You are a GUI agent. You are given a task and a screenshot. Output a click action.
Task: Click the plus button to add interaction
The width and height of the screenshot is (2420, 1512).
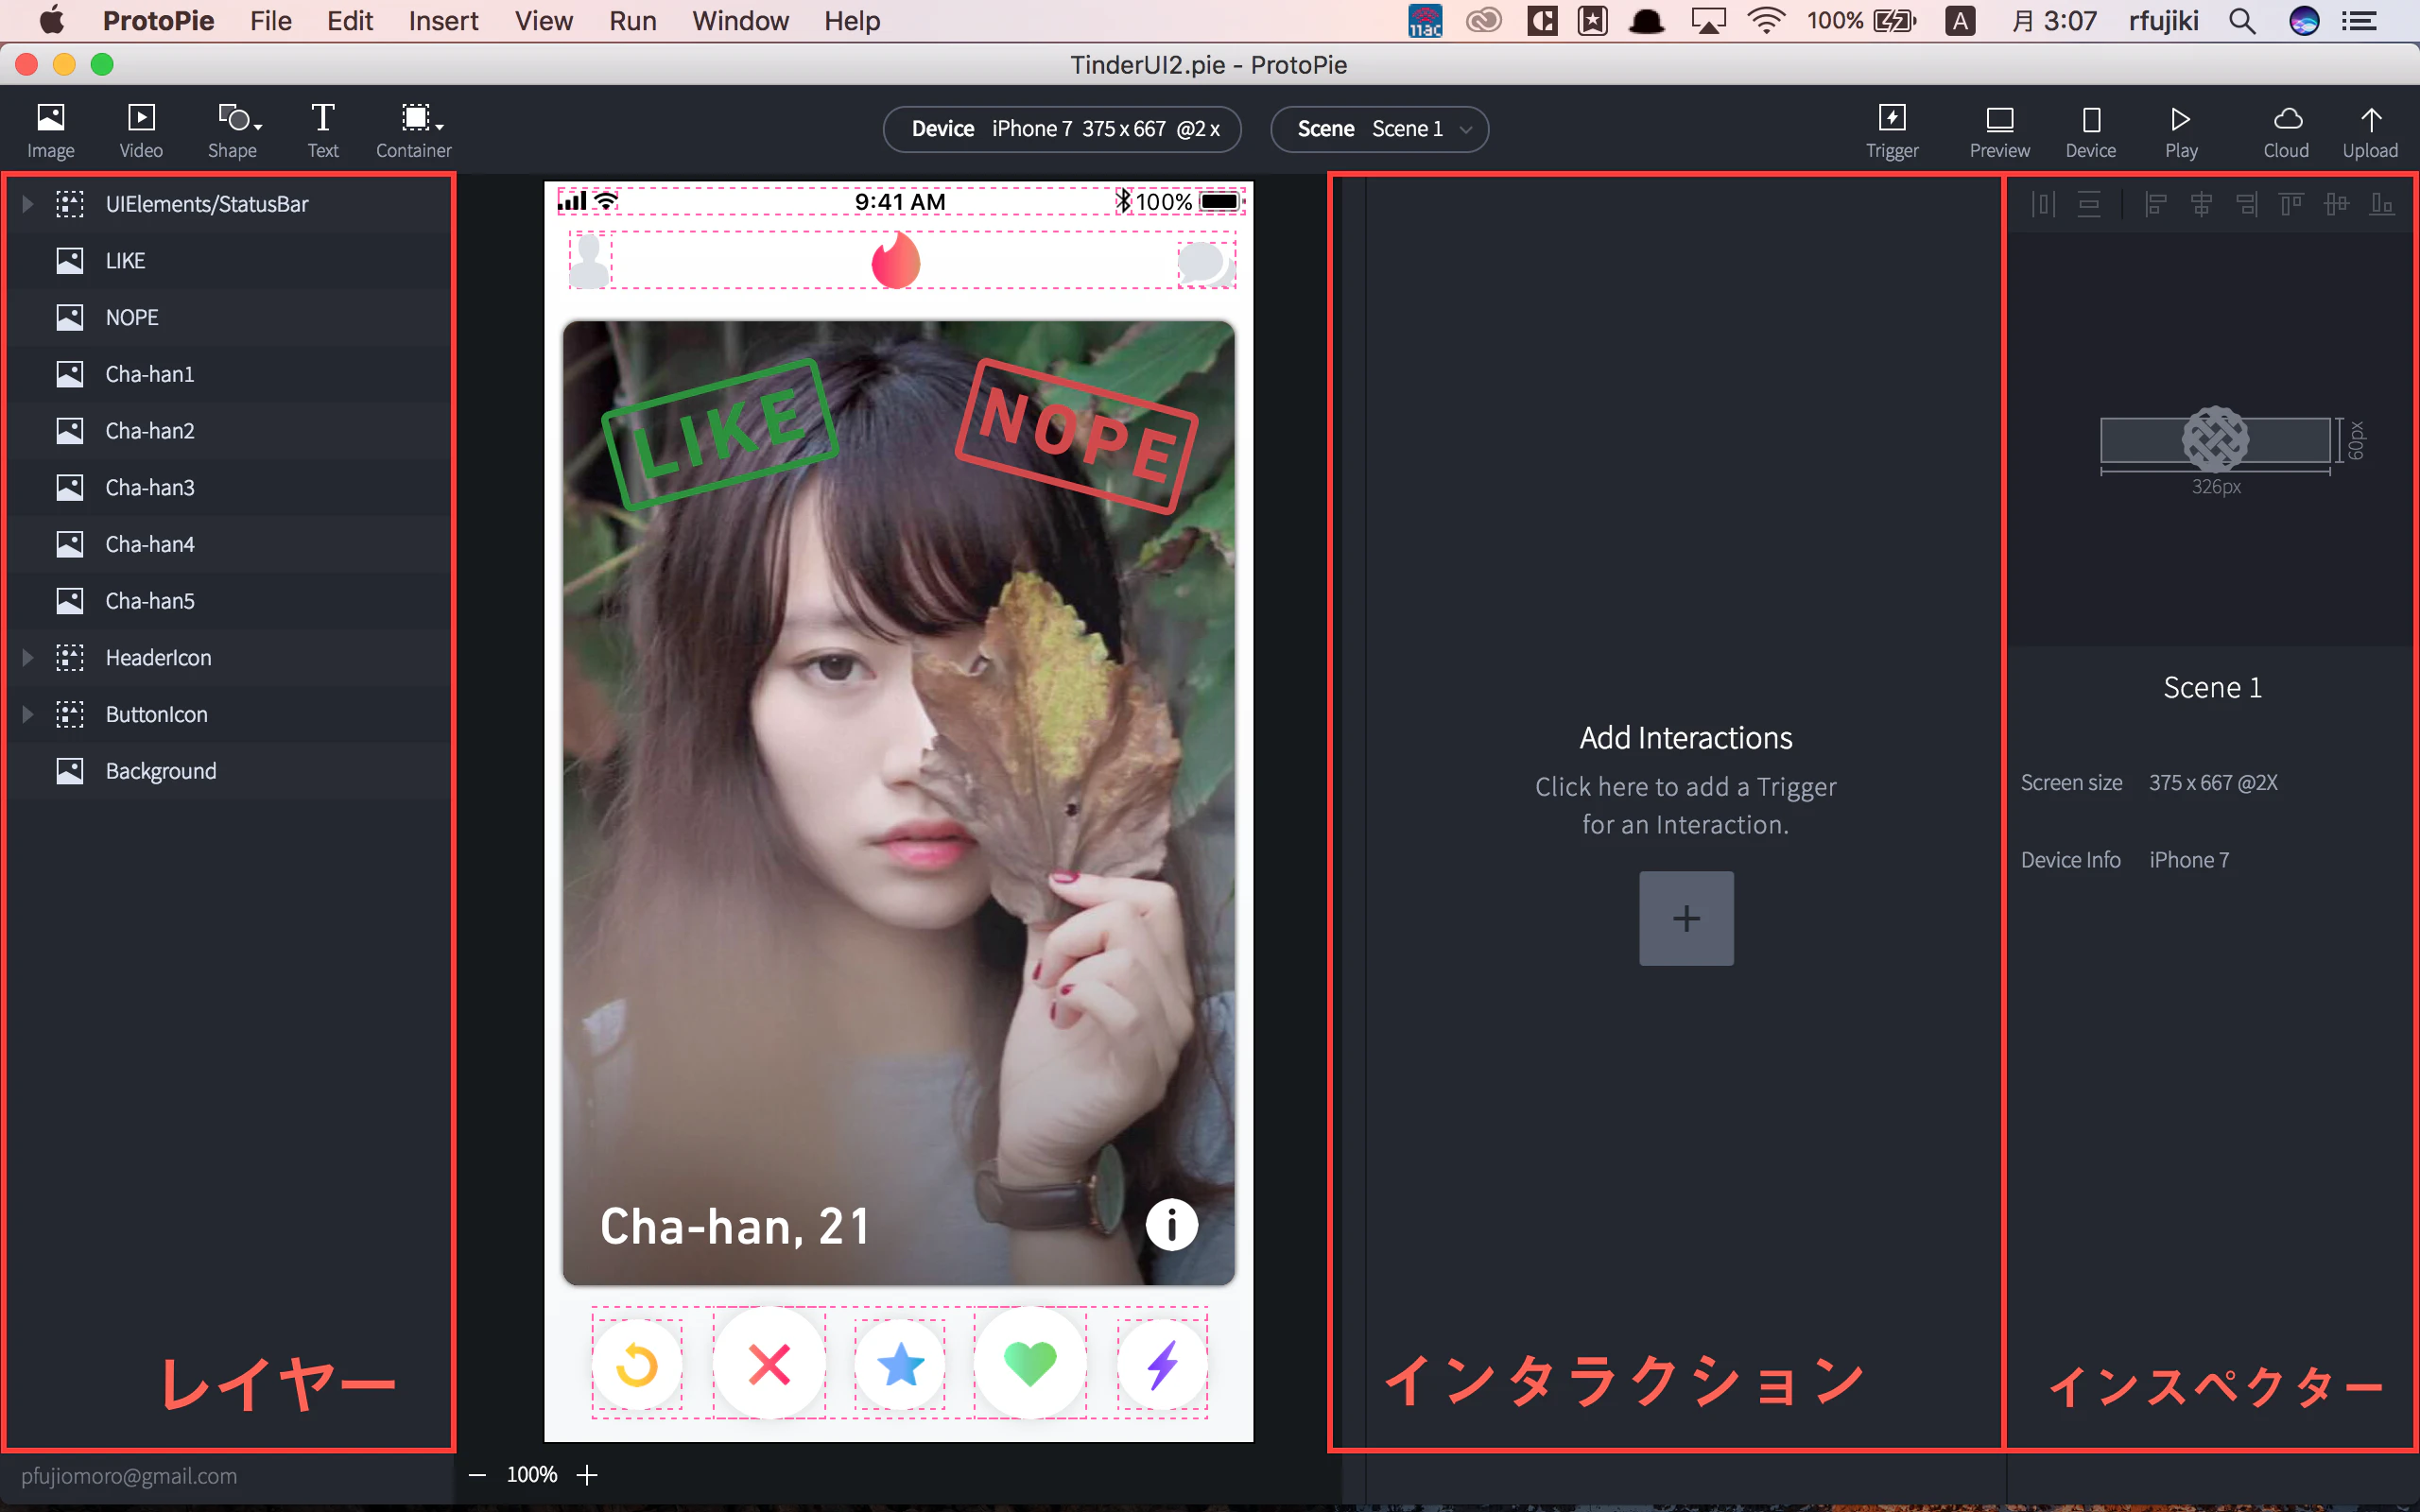1686,918
